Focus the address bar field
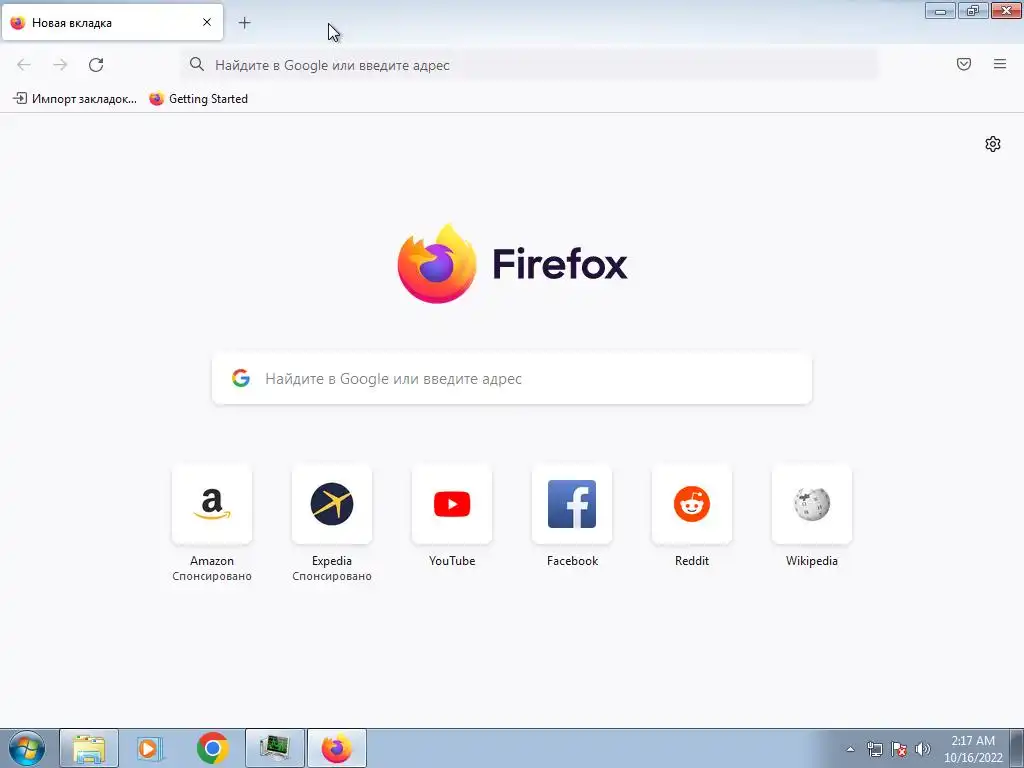The width and height of the screenshot is (1024, 768). 530,65
